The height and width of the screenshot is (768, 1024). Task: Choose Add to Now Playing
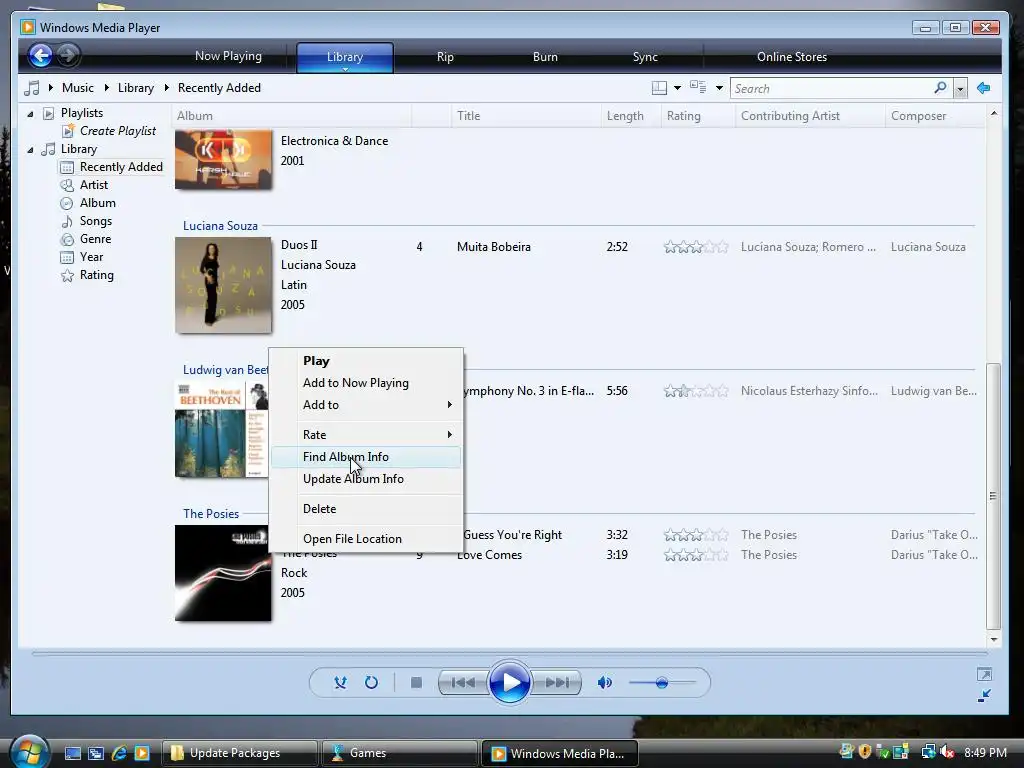[x=366, y=383]
